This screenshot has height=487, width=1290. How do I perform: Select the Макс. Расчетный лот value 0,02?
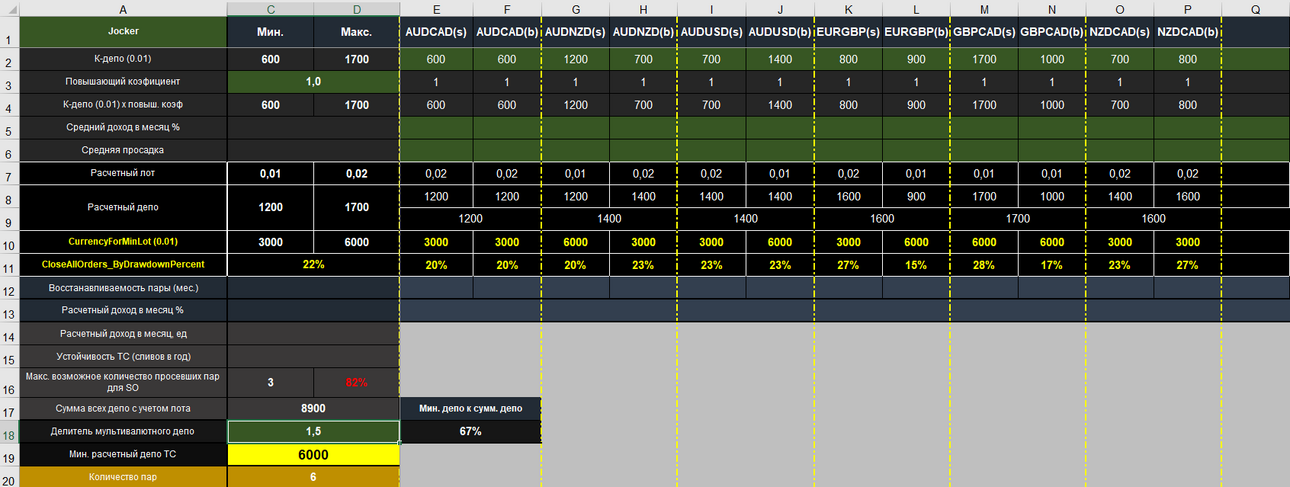tap(356, 173)
